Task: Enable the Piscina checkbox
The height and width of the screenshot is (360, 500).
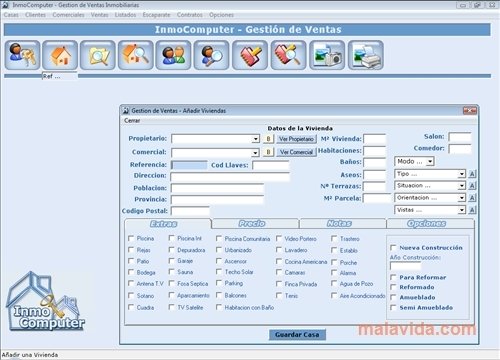Action: (131, 238)
